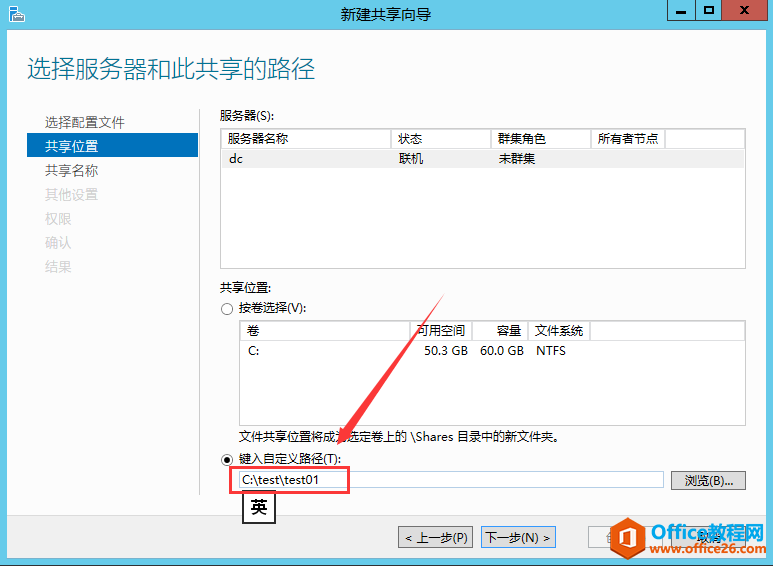This screenshot has height=566, width=773.
Task: Sort by 可用空间 column header
Action: [x=441, y=331]
